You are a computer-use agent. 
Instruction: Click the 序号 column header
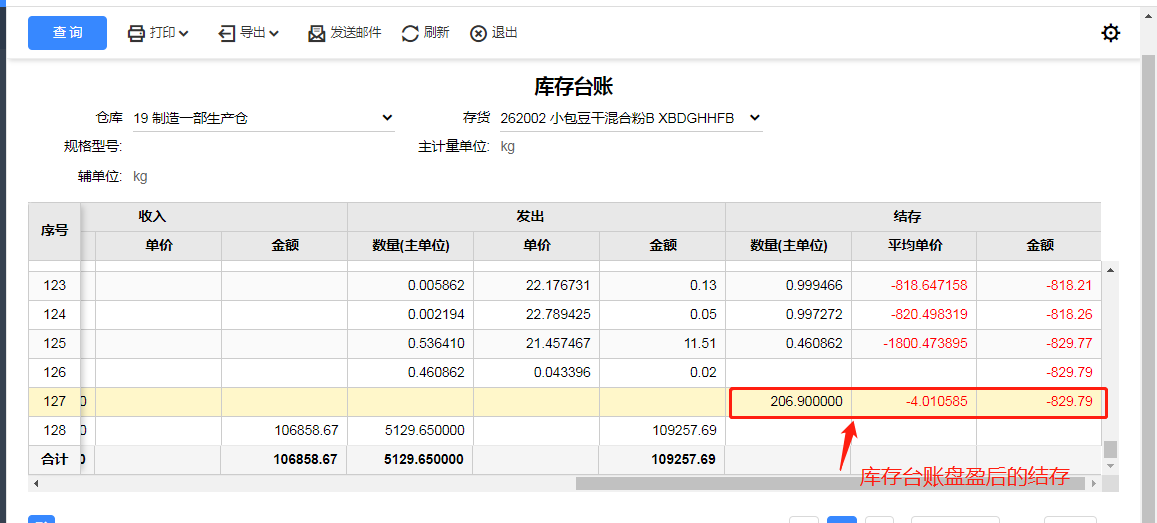click(54, 231)
